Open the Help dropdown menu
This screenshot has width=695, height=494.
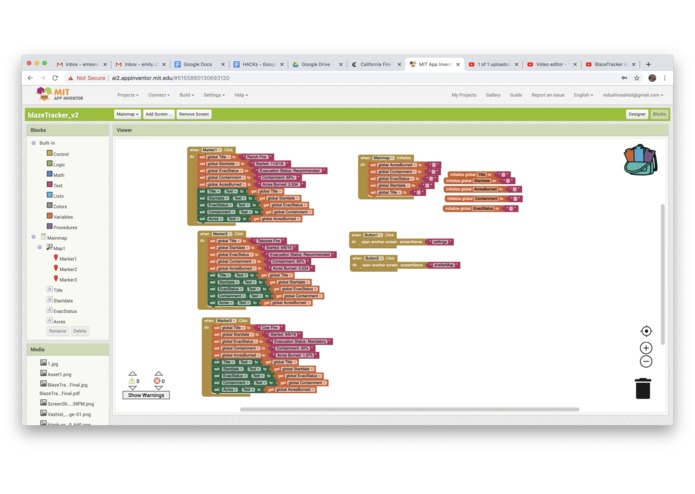point(241,95)
